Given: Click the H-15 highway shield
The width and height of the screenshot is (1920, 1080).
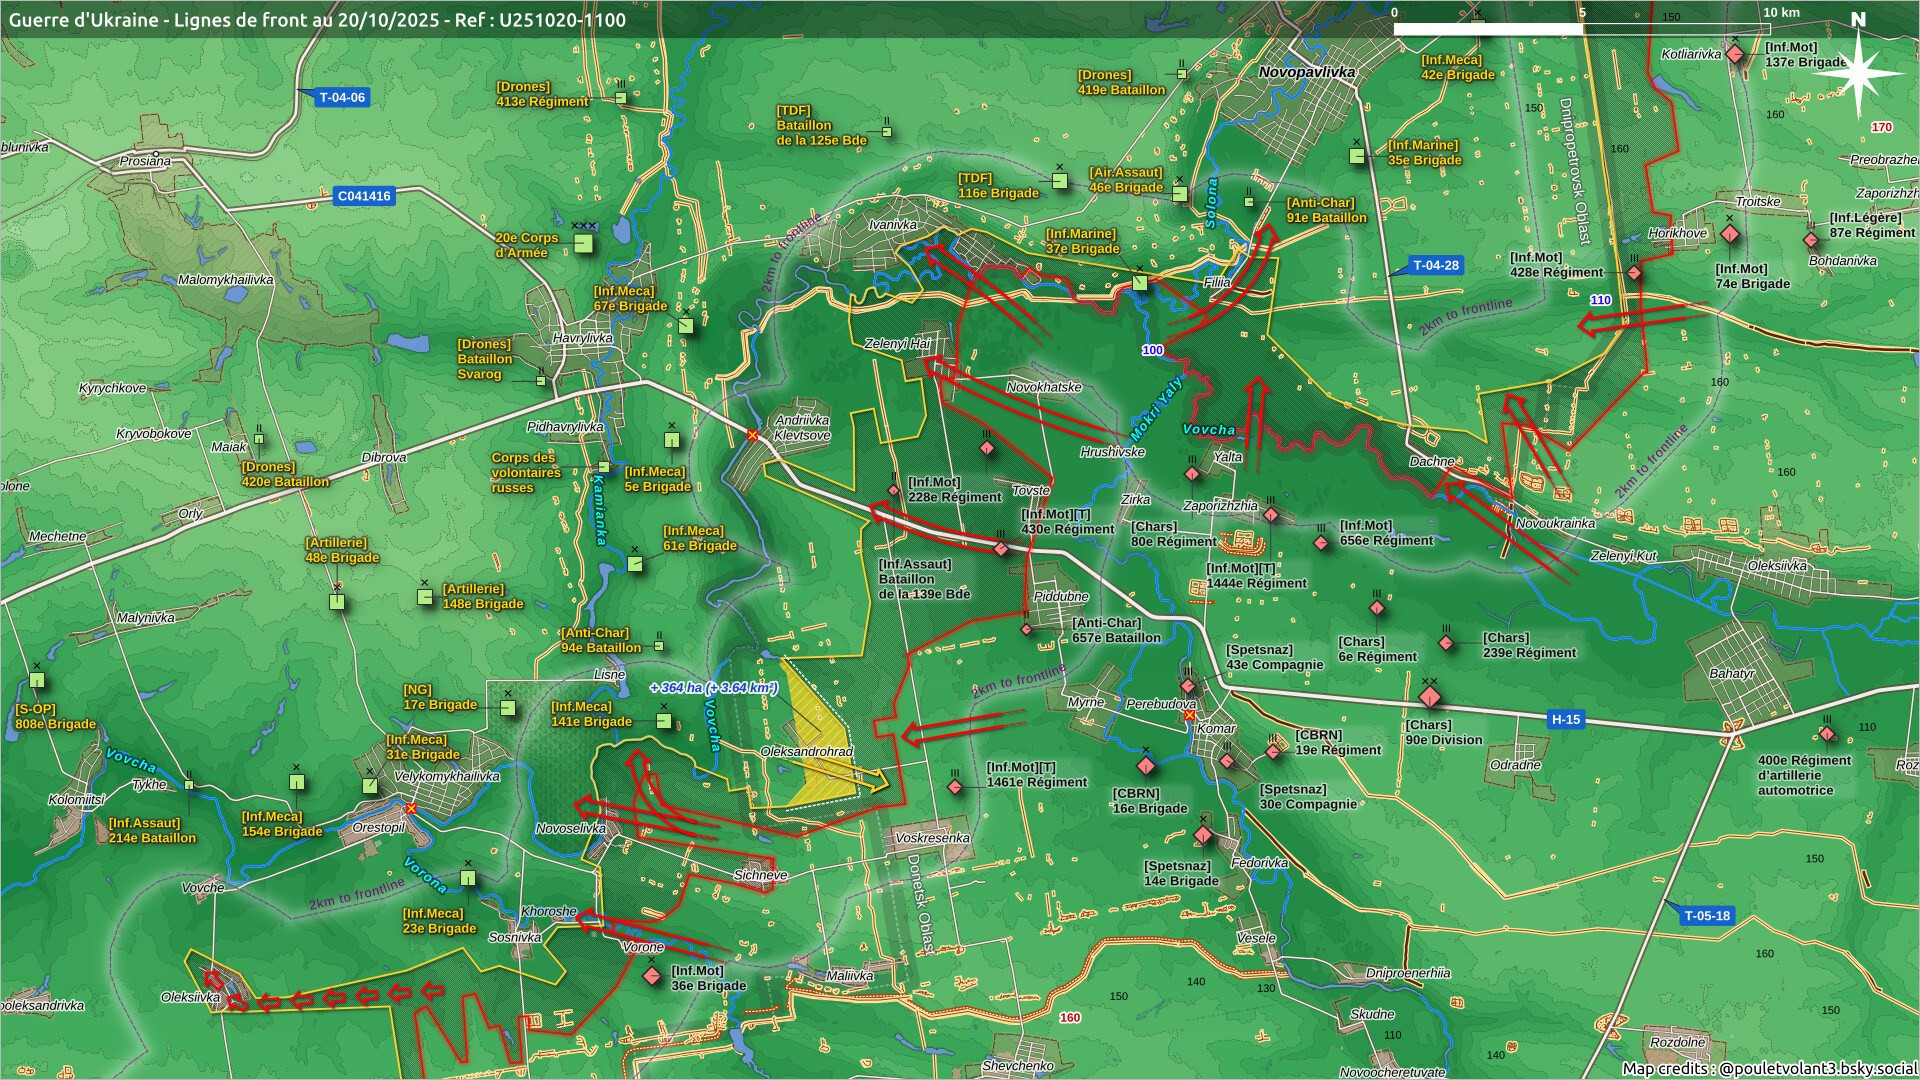Looking at the screenshot, I should point(1565,719).
